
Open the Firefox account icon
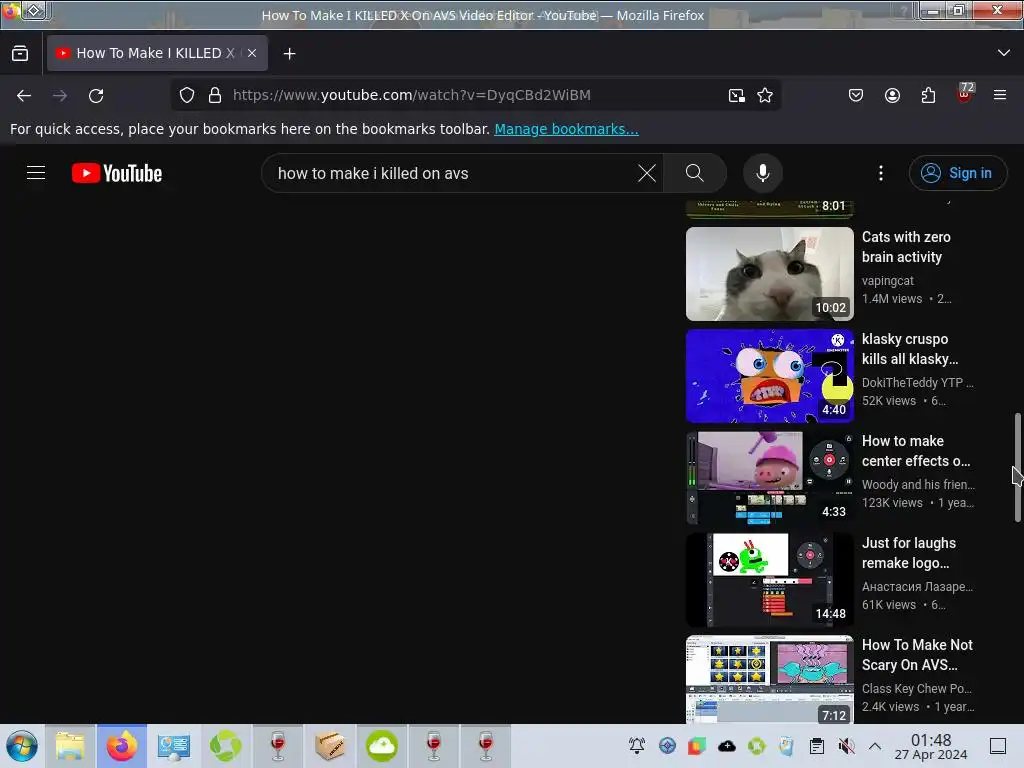coord(892,95)
